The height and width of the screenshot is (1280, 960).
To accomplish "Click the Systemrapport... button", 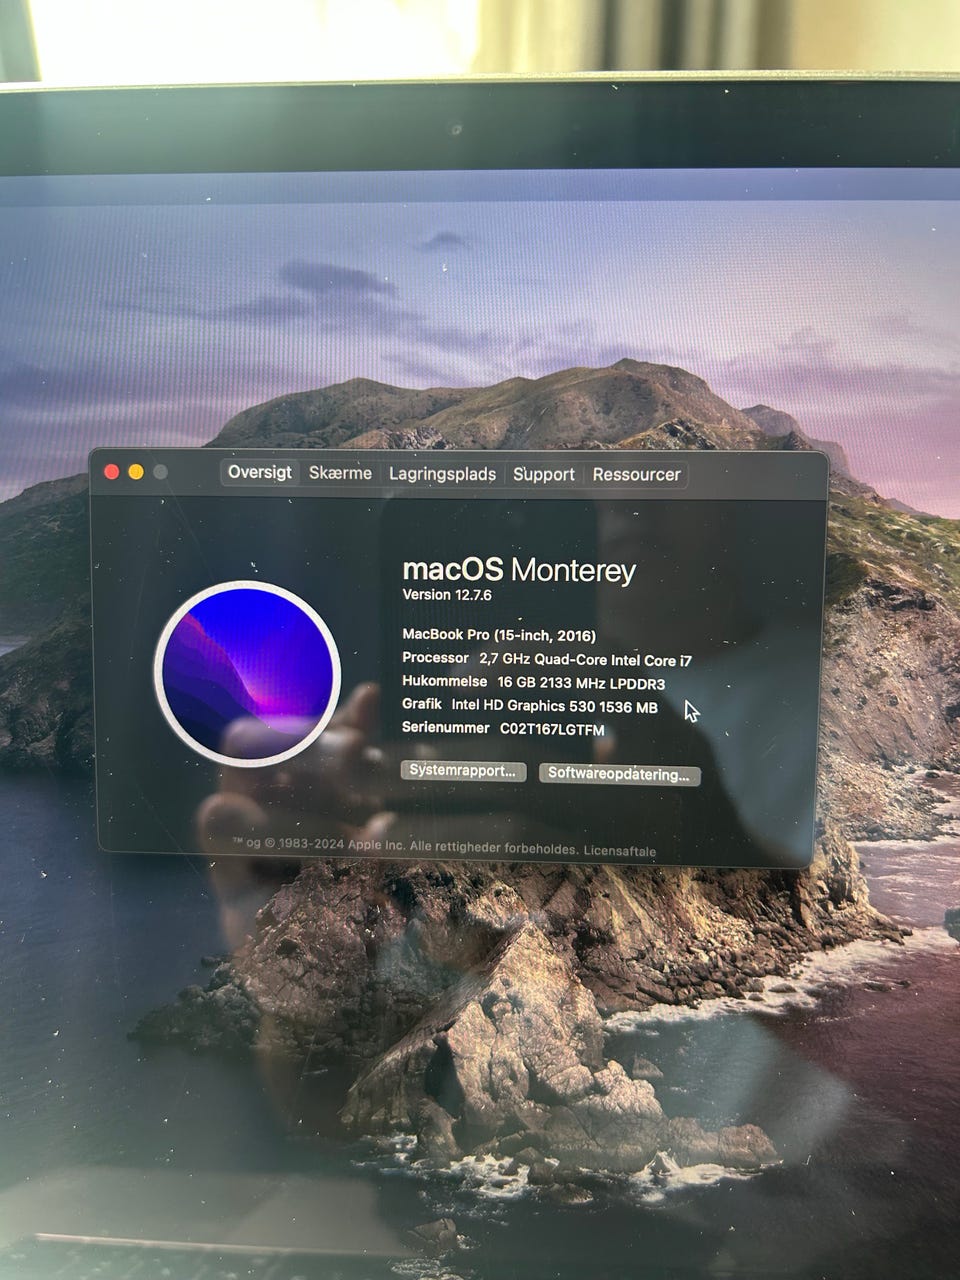I will [463, 771].
